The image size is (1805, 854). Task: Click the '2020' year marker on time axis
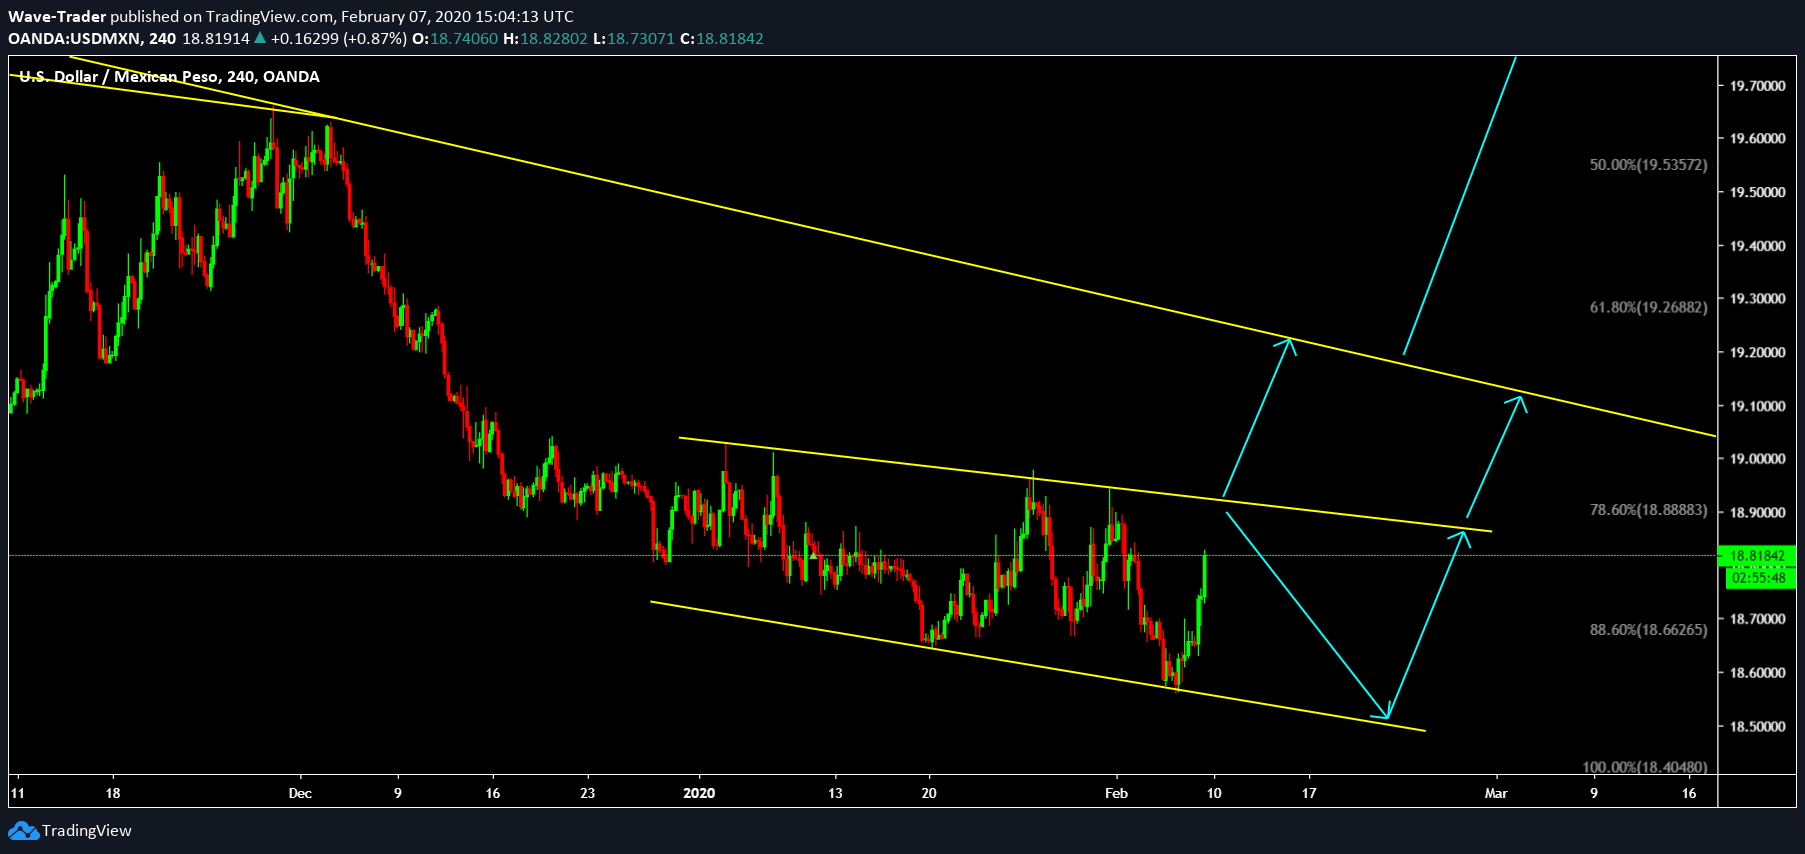[x=699, y=793]
